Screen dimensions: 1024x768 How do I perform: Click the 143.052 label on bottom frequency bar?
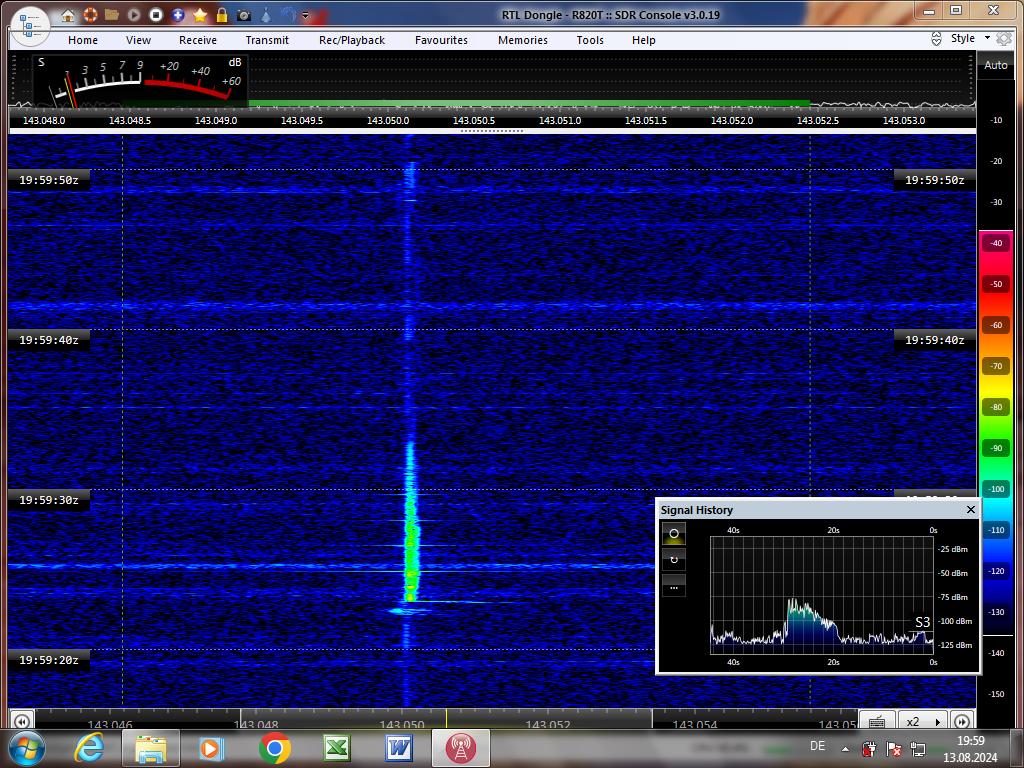pyautogui.click(x=547, y=724)
